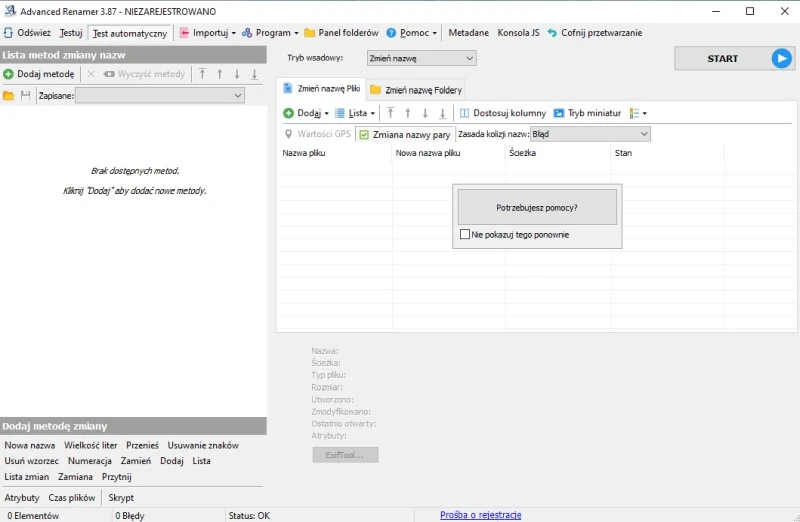Check Nie pokazuj tego ponownie

[465, 235]
